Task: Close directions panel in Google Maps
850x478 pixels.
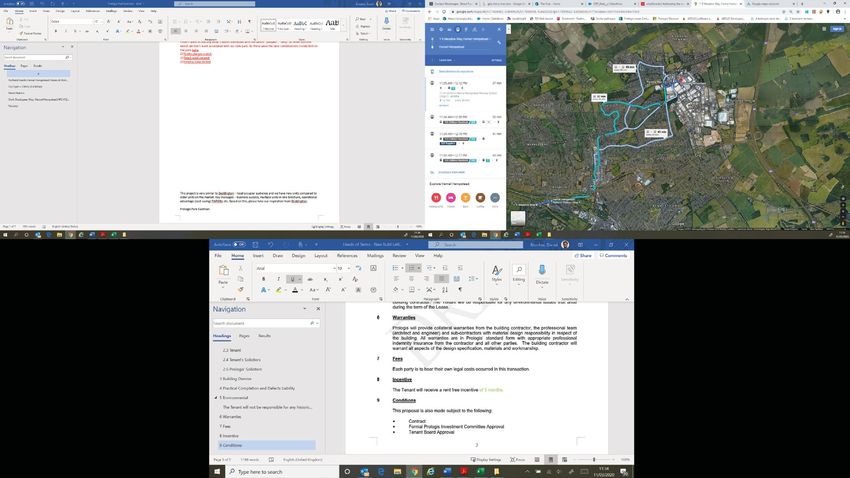Action: tap(499, 29)
